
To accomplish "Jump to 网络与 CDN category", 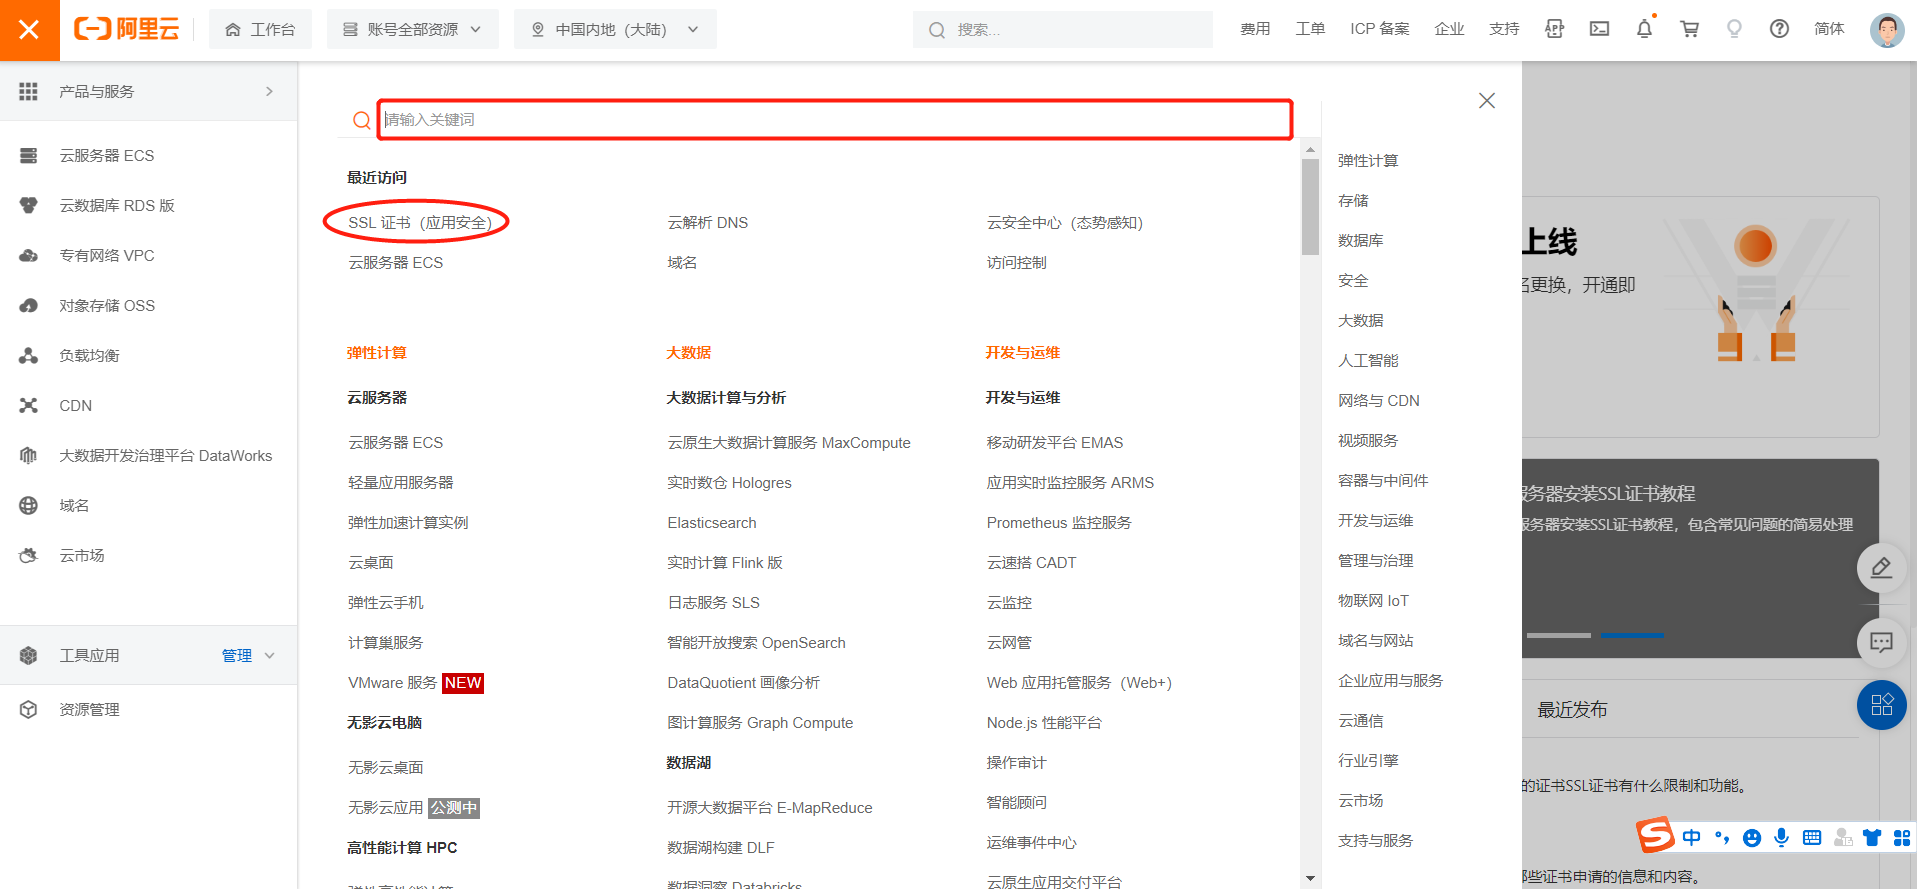I will coord(1378,400).
